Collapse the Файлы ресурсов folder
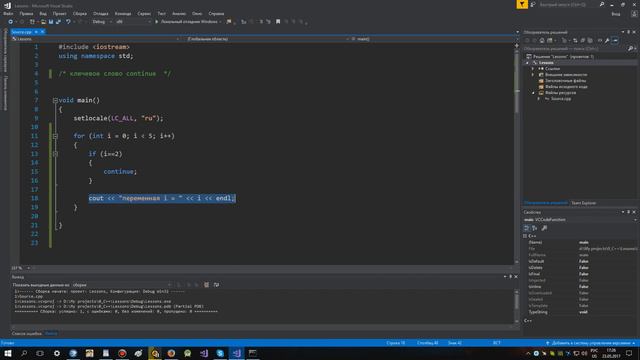The image size is (640, 360). [533, 93]
